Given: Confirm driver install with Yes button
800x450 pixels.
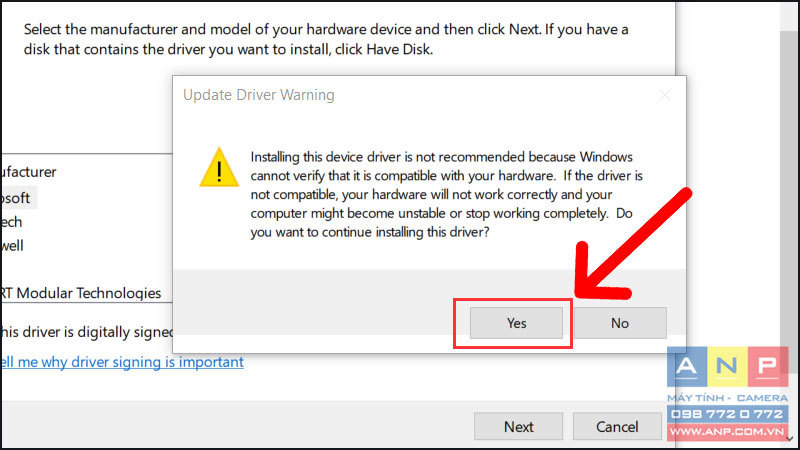Looking at the screenshot, I should 516,323.
